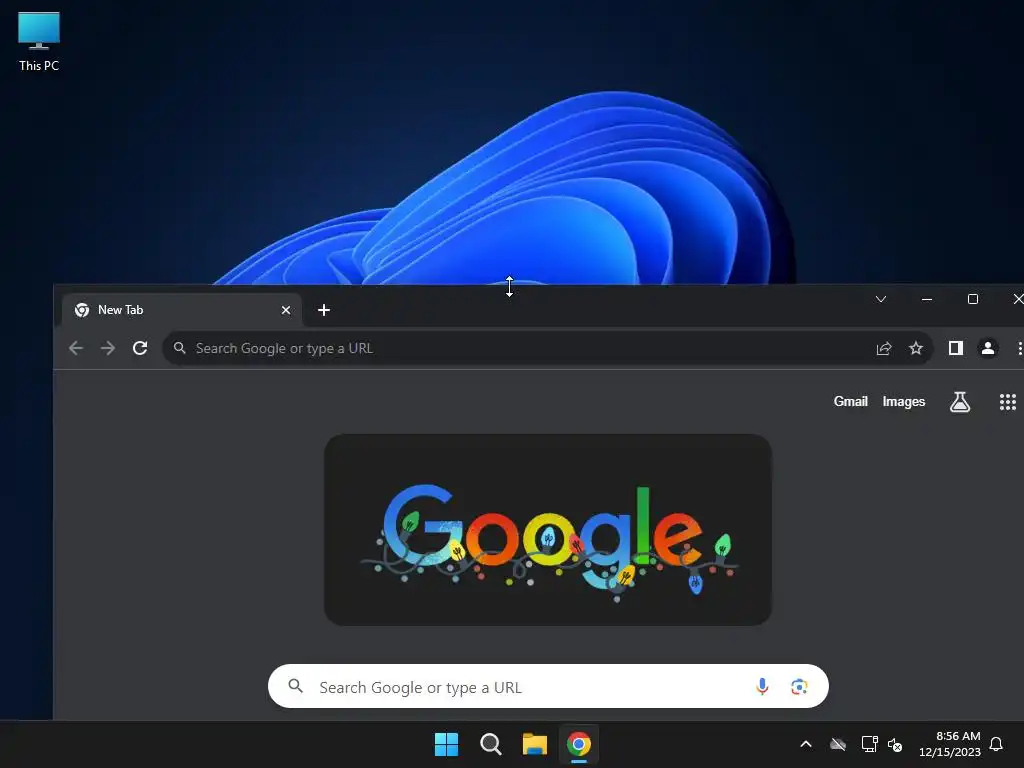Open the Images link
Screen dimensions: 1024x768
tap(904, 402)
